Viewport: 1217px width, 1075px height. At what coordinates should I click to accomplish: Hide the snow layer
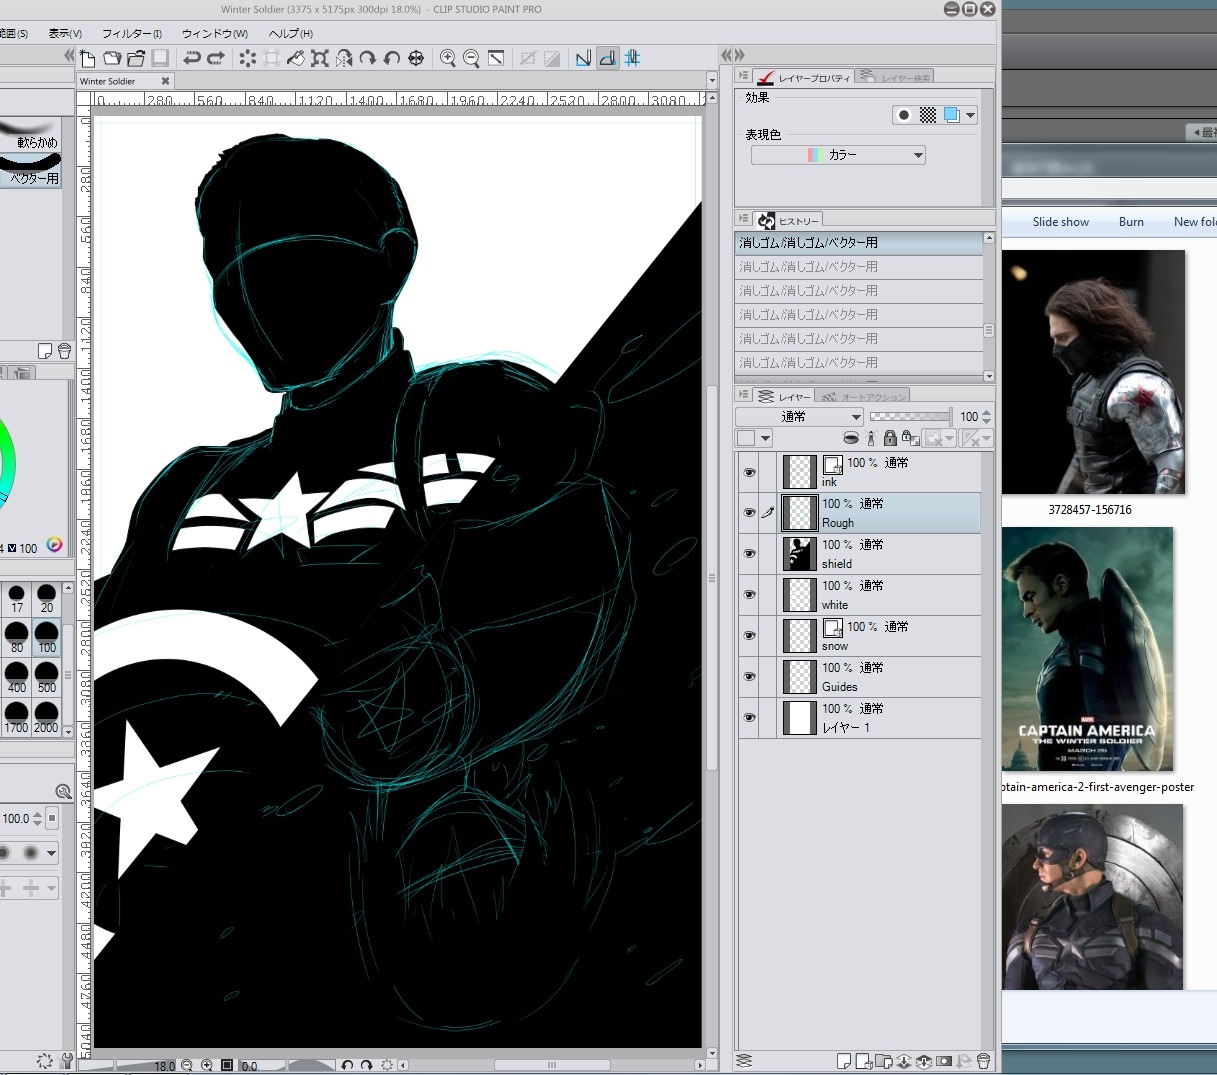[x=749, y=636]
